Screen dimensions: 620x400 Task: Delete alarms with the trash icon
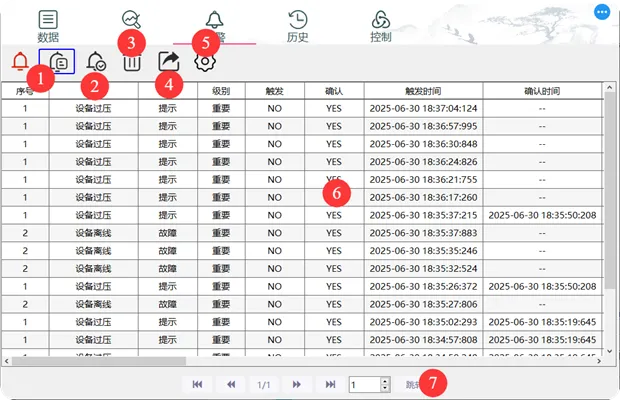132,63
